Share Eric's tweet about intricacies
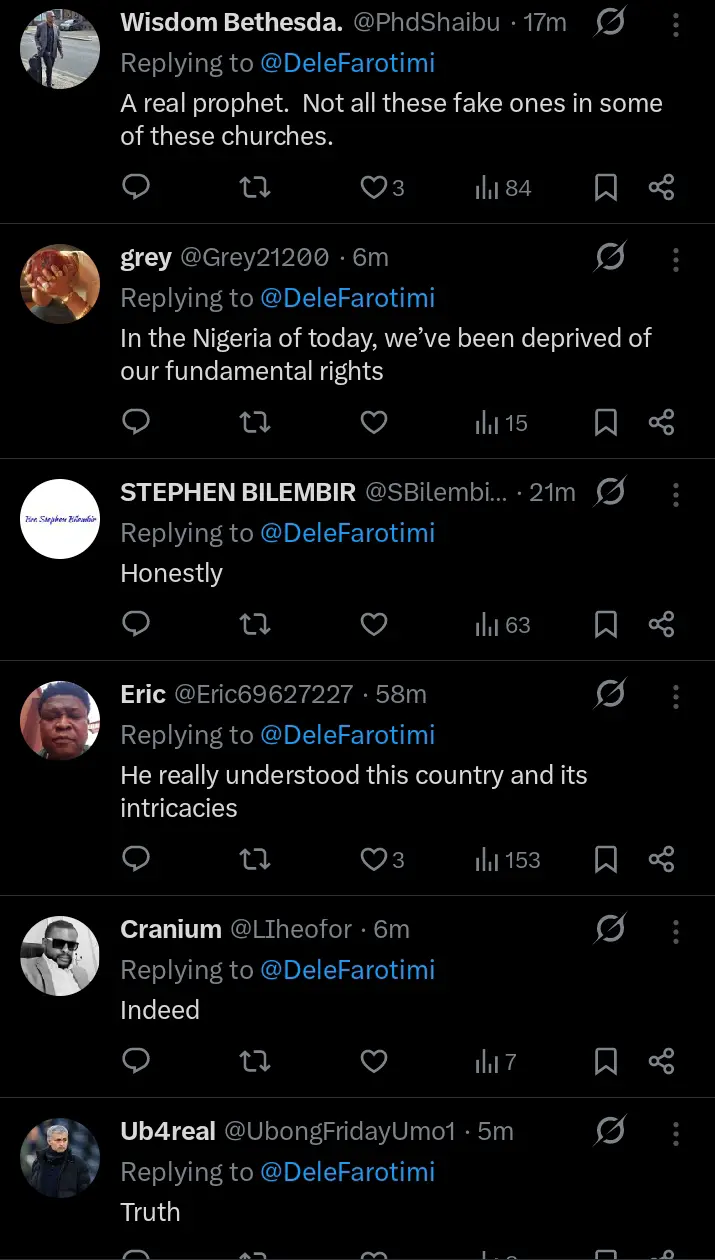 (x=662, y=859)
